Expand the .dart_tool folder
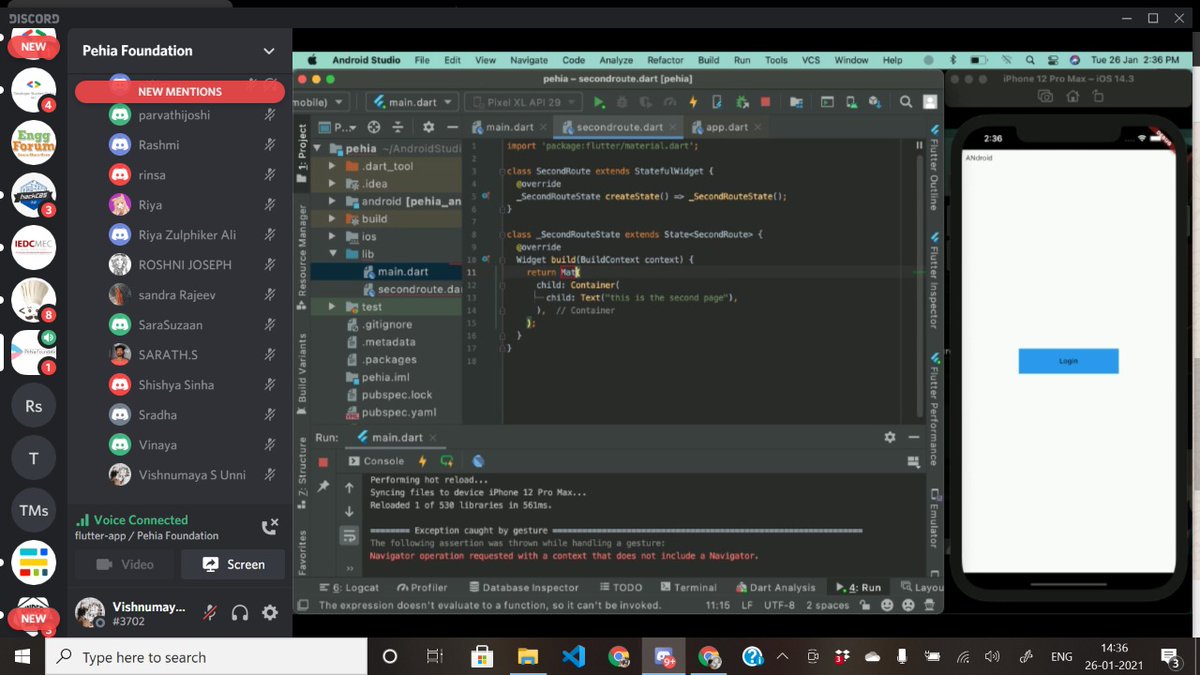1200x675 pixels. click(x=332, y=166)
